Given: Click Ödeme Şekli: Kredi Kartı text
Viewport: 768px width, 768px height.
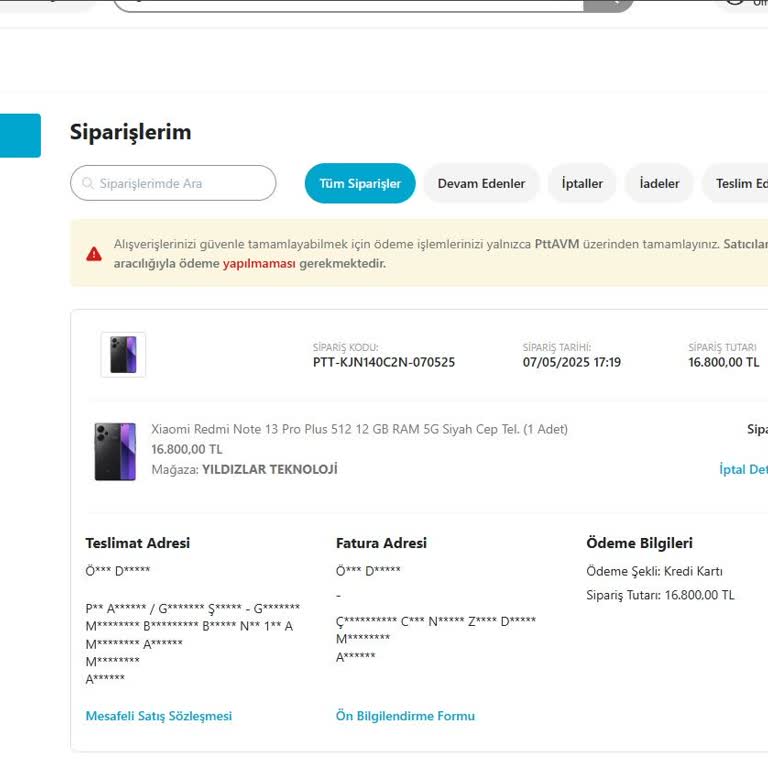Looking at the screenshot, I should (x=654, y=571).
